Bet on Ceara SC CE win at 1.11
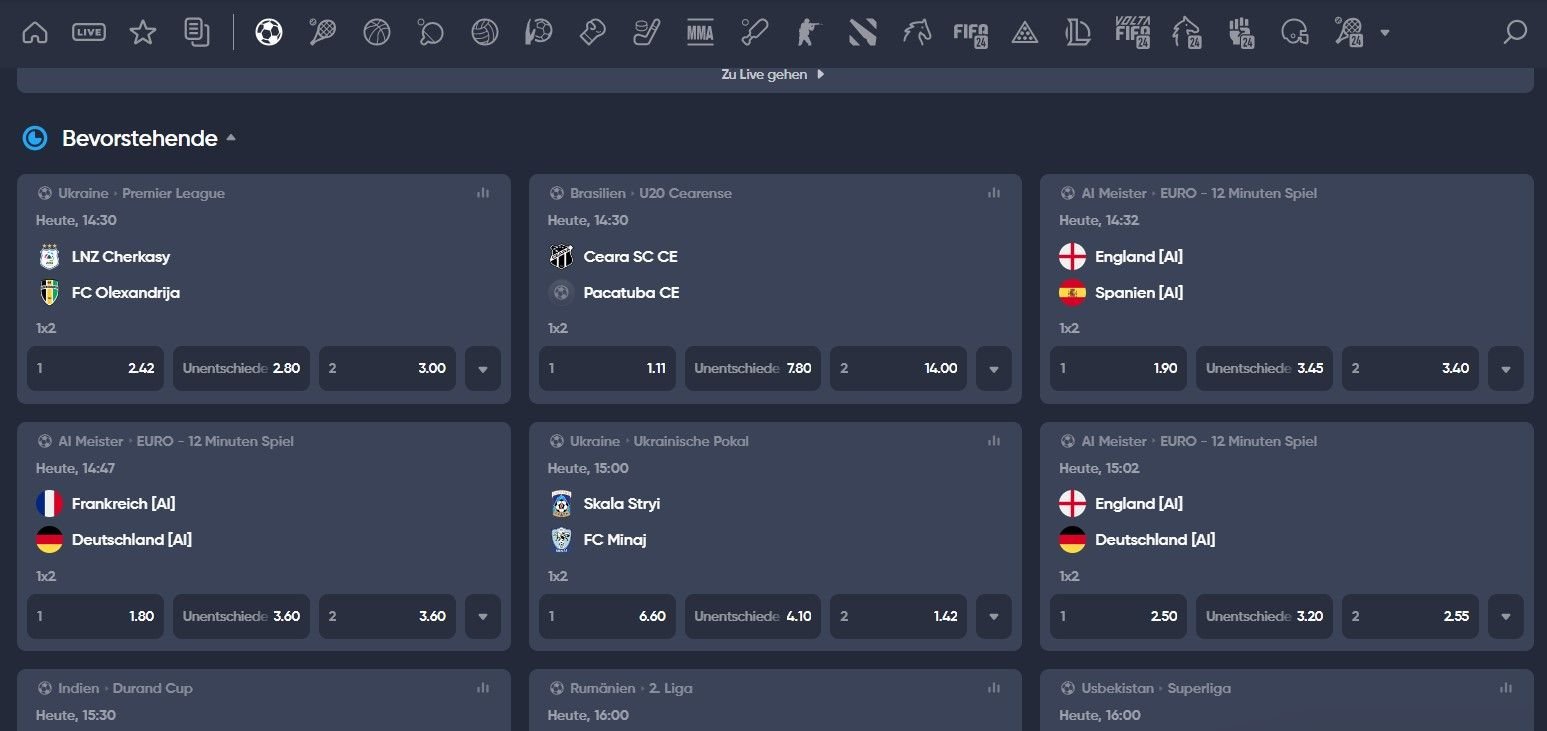Image resolution: width=1547 pixels, height=731 pixels. (x=607, y=368)
